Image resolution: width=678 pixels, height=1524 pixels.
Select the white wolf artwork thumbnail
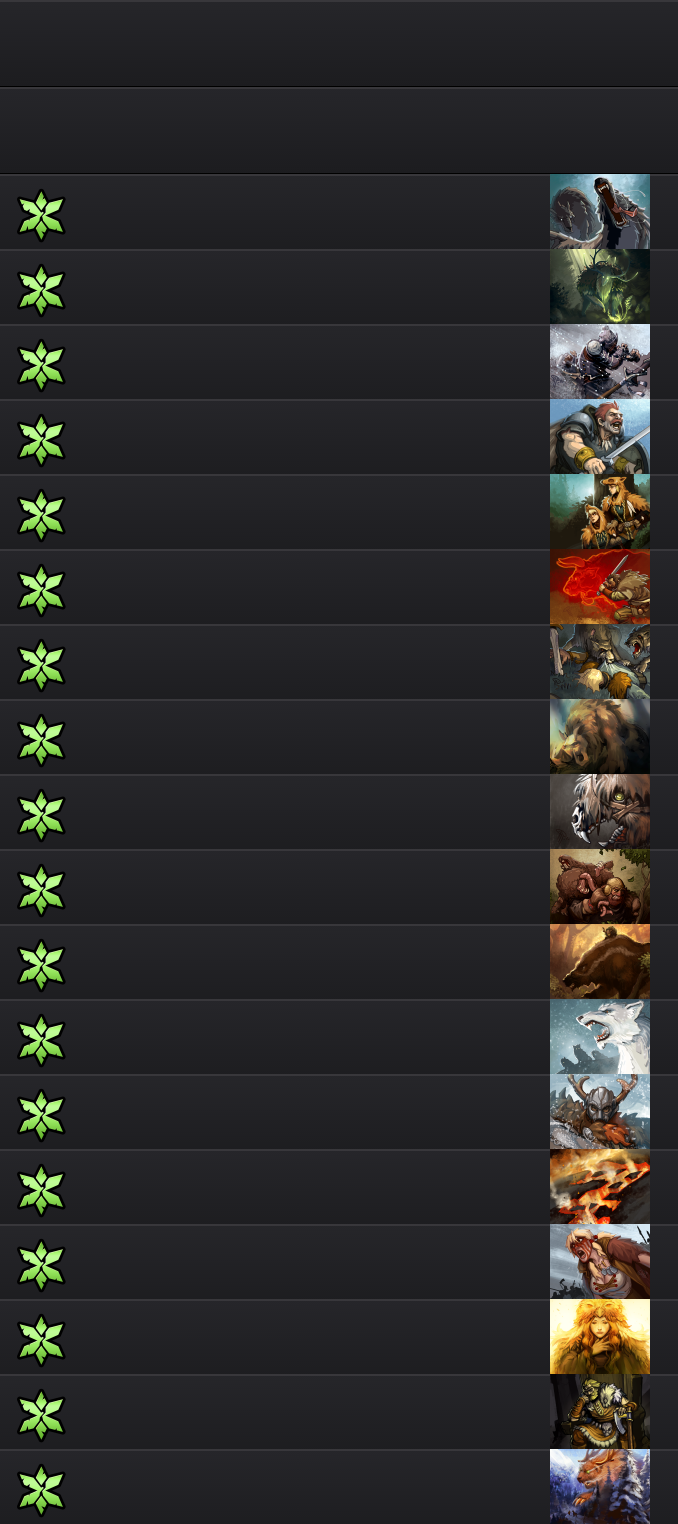point(600,1037)
